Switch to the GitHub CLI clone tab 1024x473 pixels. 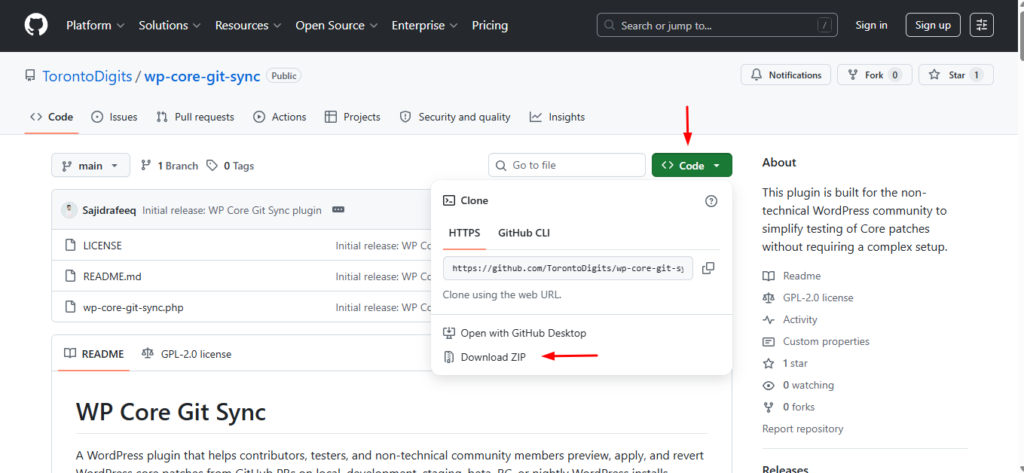click(524, 233)
